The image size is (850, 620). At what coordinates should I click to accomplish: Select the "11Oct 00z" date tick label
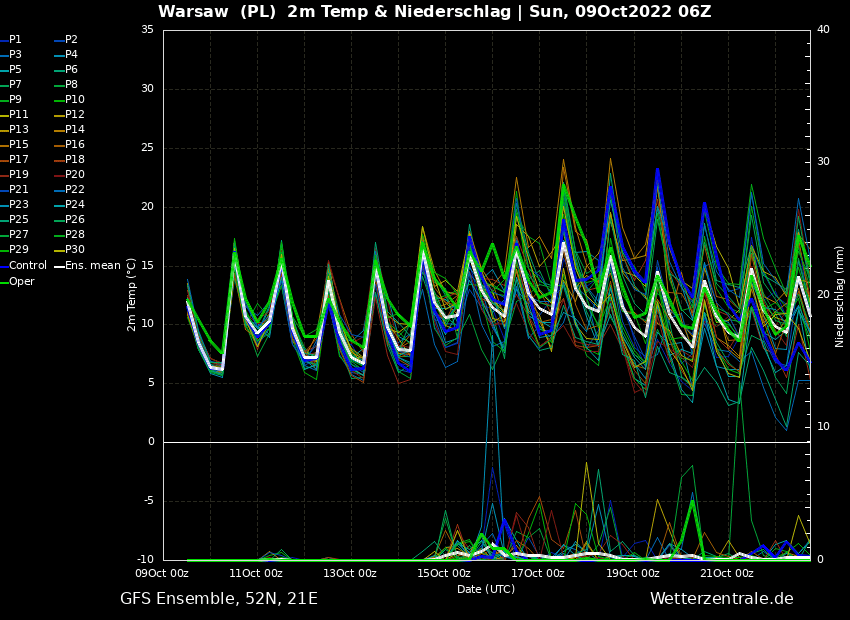[256, 573]
